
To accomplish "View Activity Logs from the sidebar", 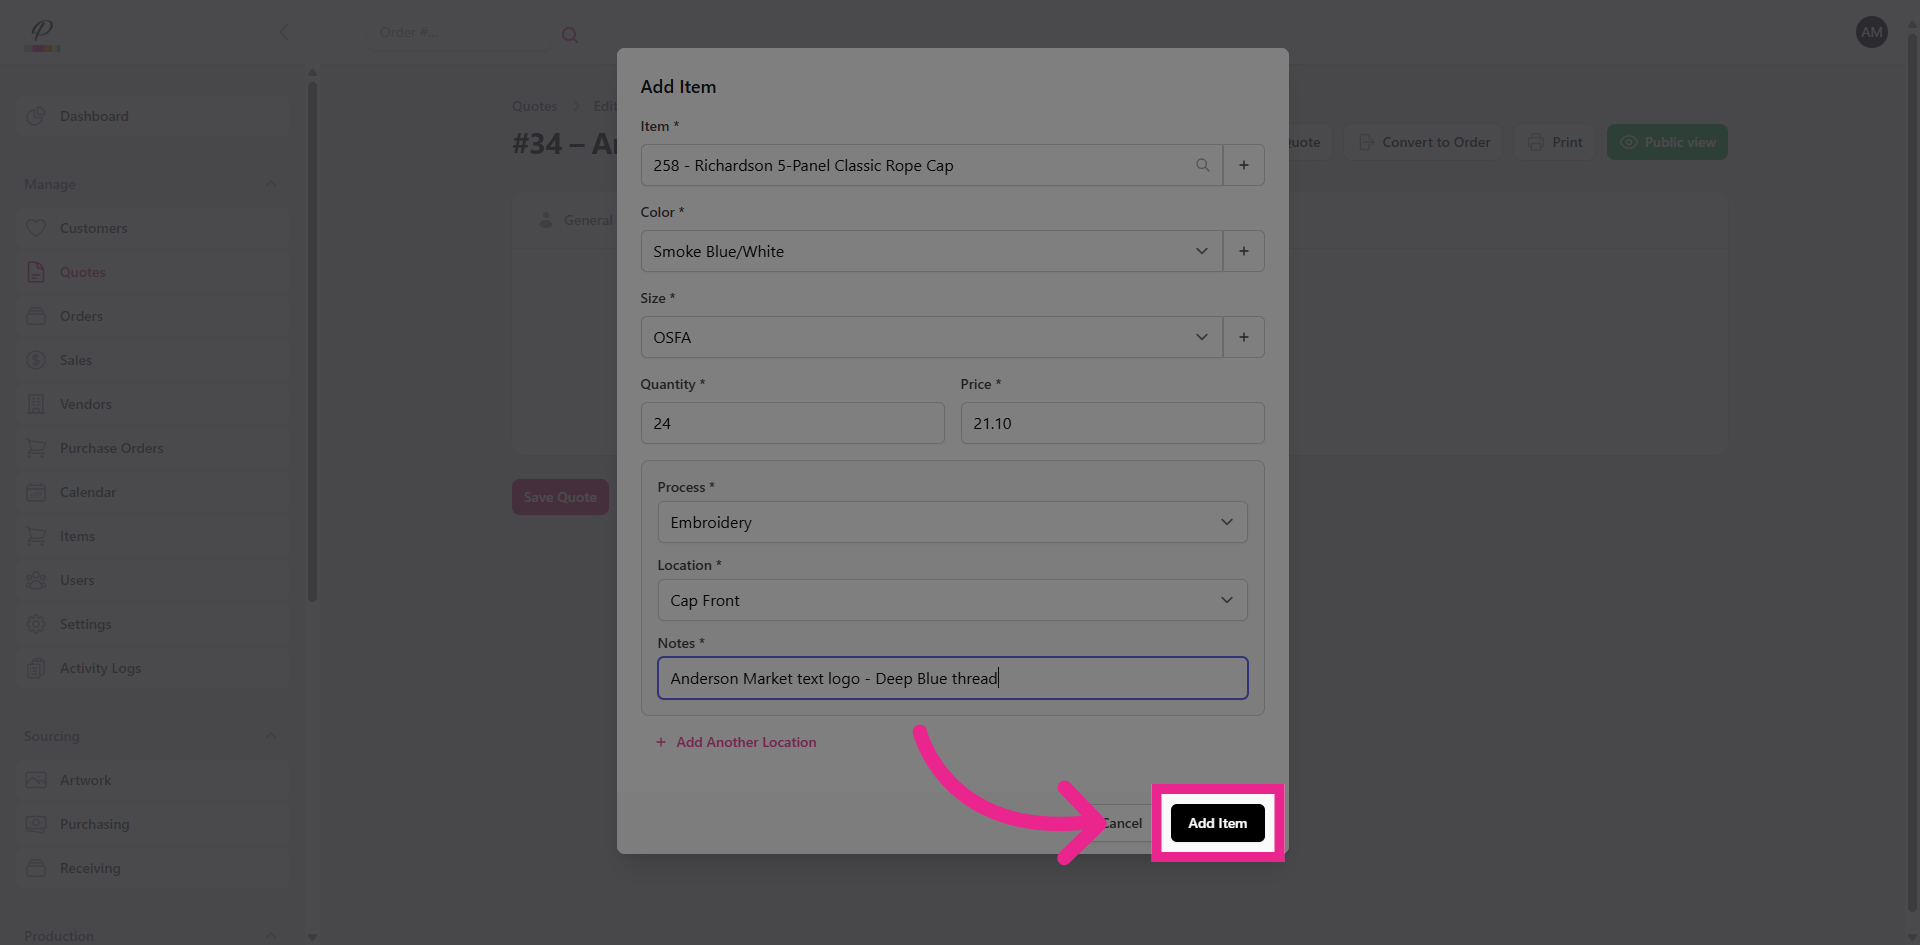I will click(x=100, y=668).
